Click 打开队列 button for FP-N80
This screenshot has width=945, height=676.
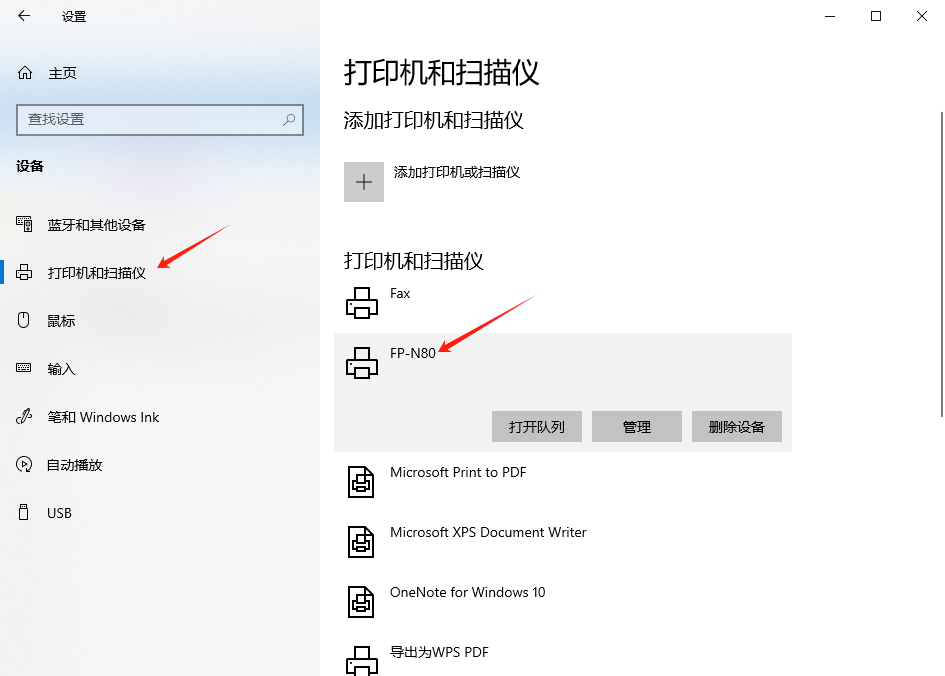coord(536,427)
